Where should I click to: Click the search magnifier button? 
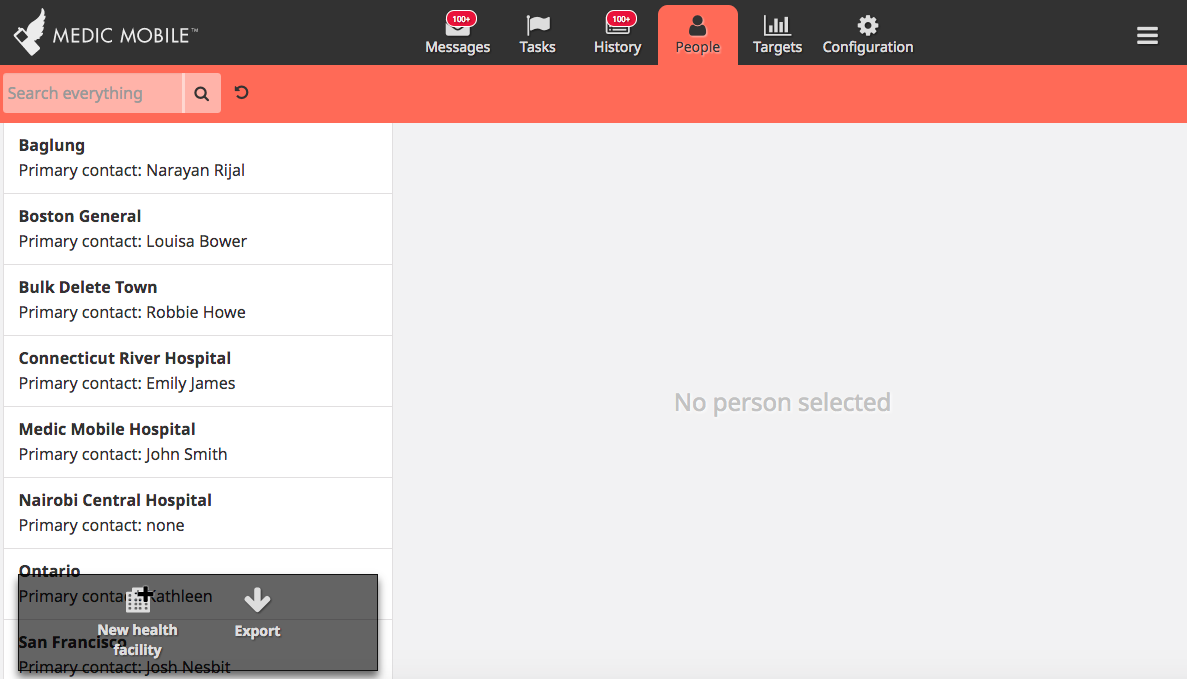[201, 93]
